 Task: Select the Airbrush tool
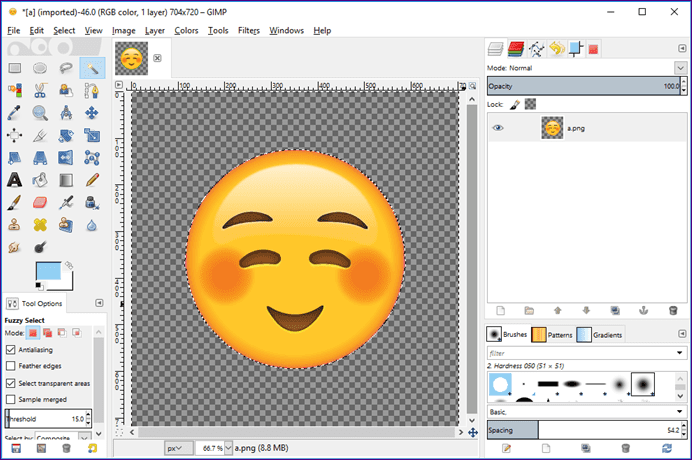pos(66,203)
